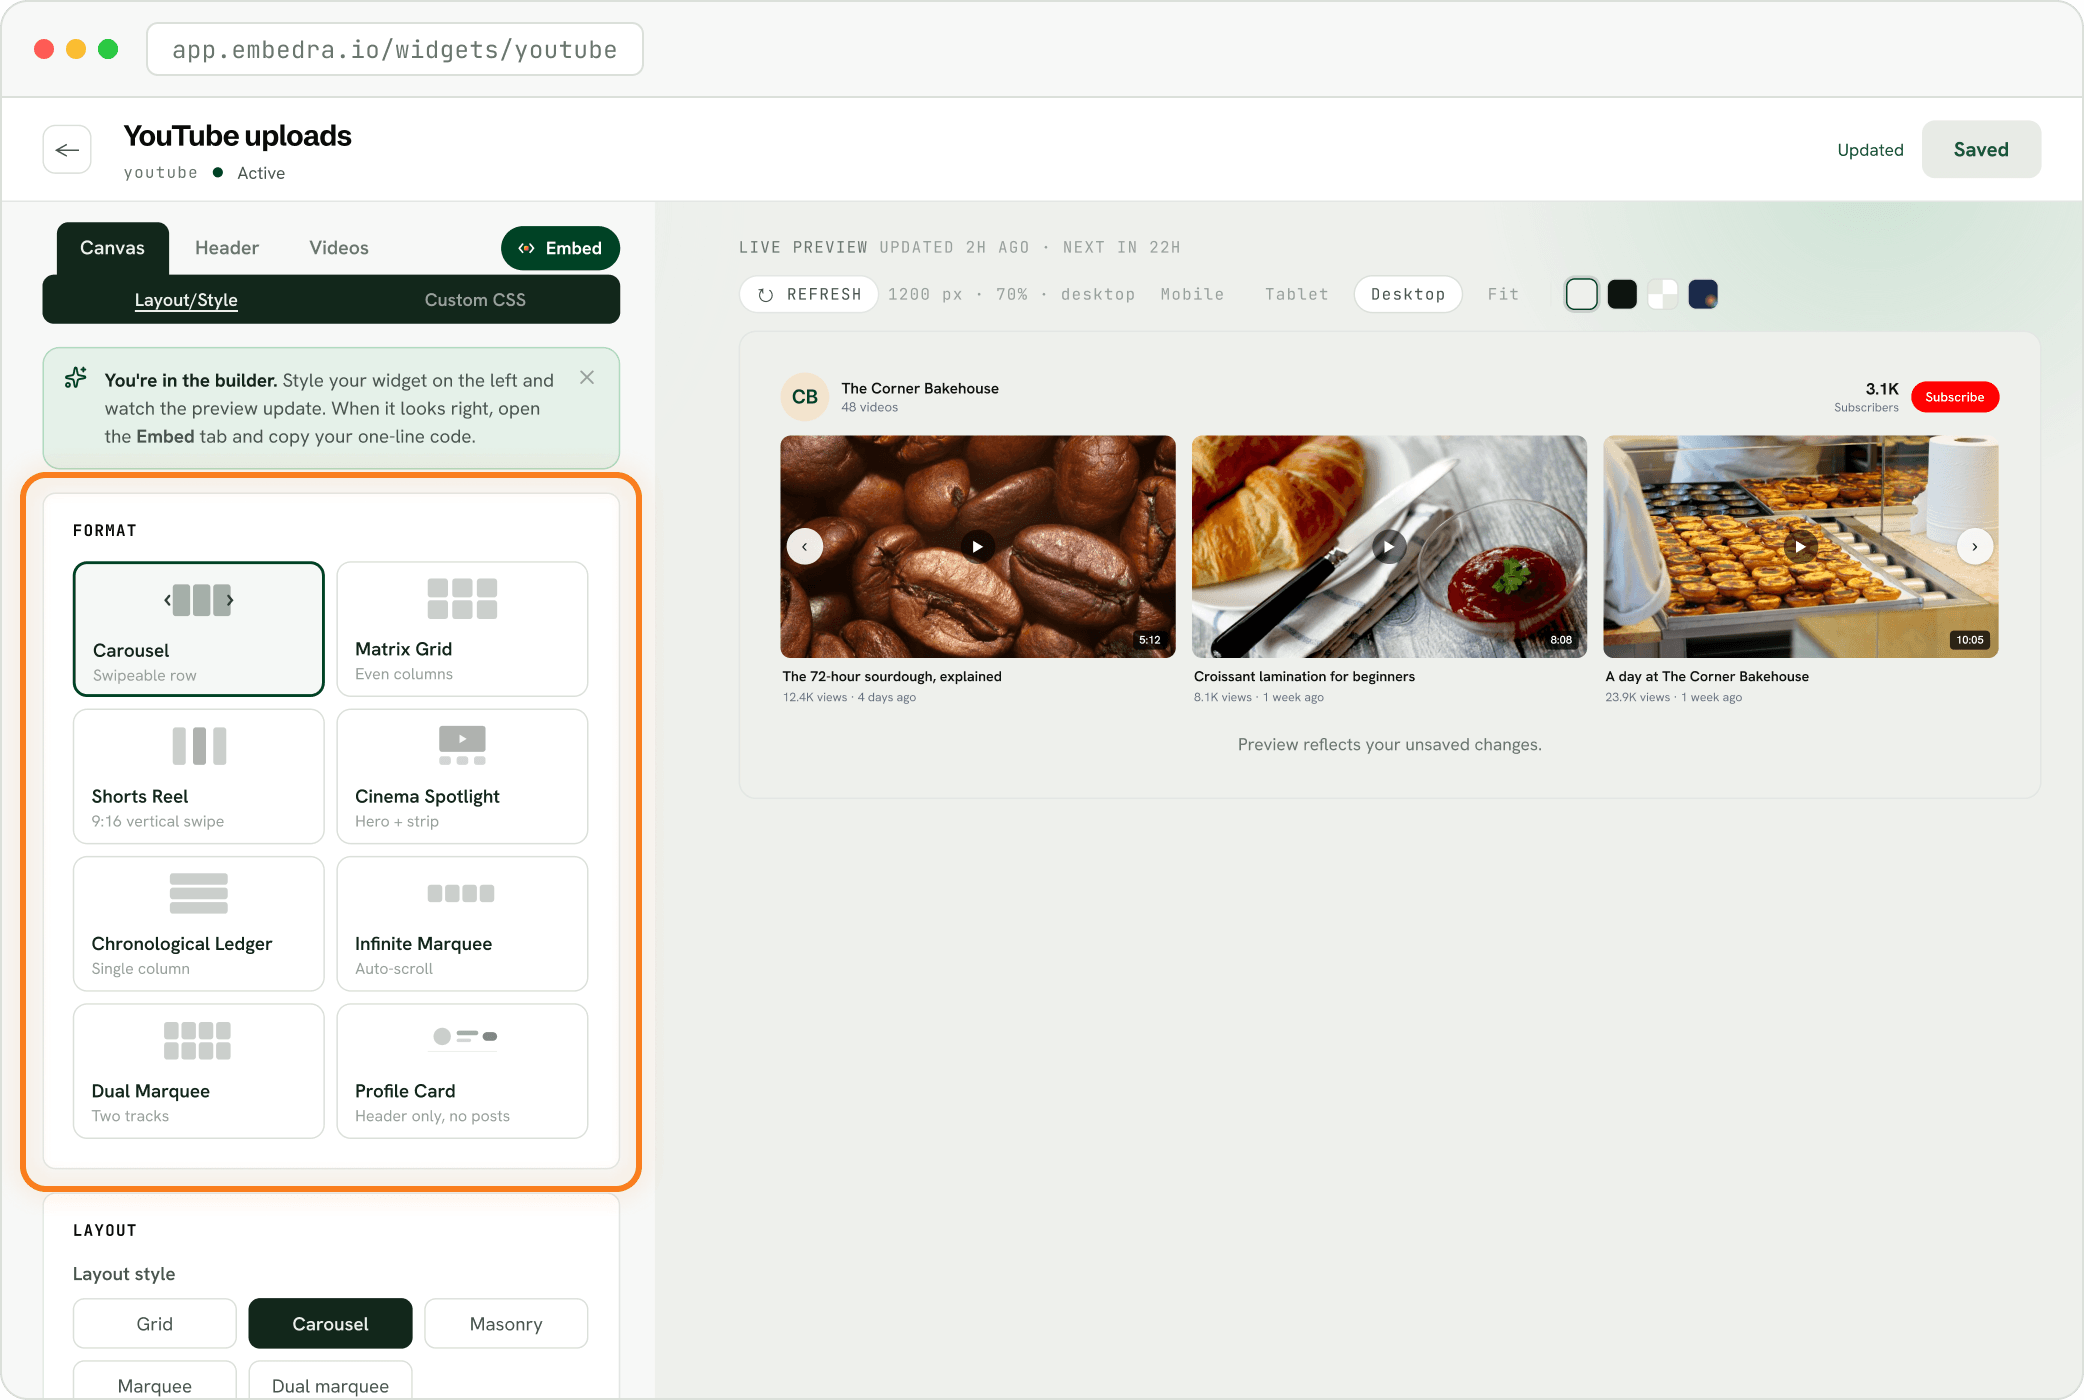Advance carousel with the next arrow

[x=1974, y=547]
